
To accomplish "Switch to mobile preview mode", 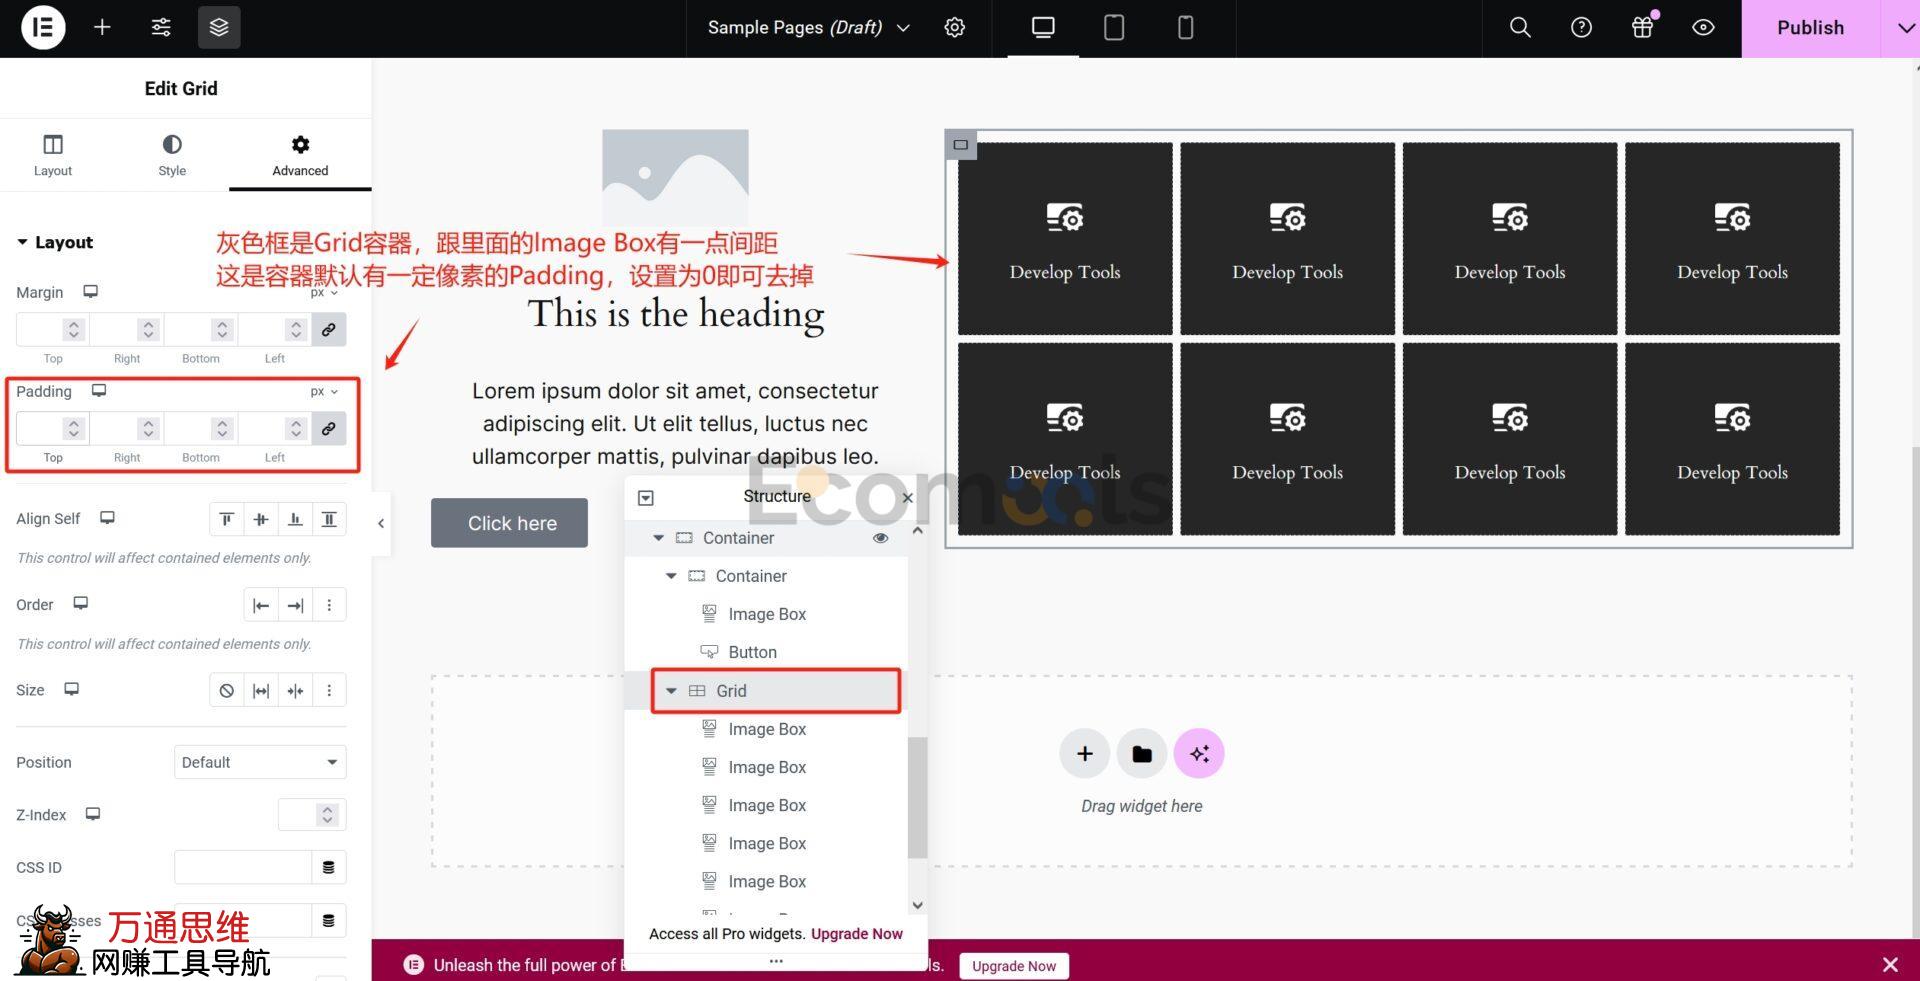I will [x=1185, y=28].
